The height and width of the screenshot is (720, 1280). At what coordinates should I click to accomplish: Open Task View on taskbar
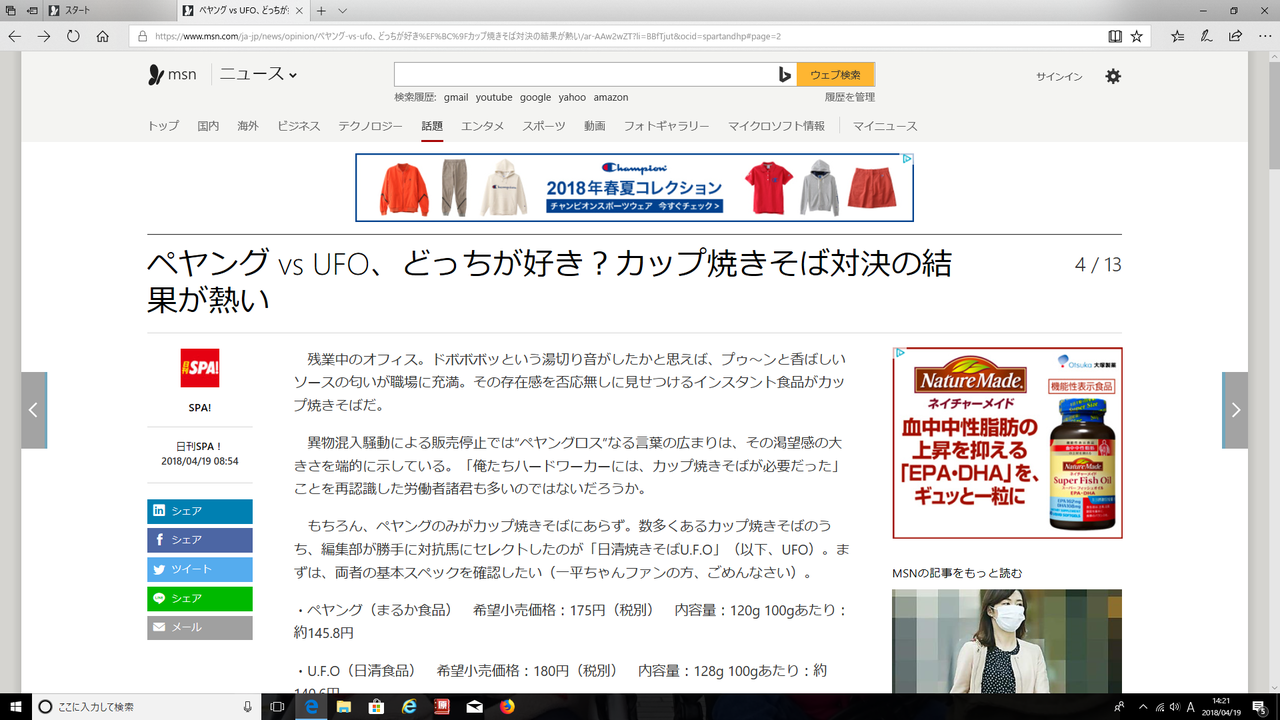click(x=278, y=707)
